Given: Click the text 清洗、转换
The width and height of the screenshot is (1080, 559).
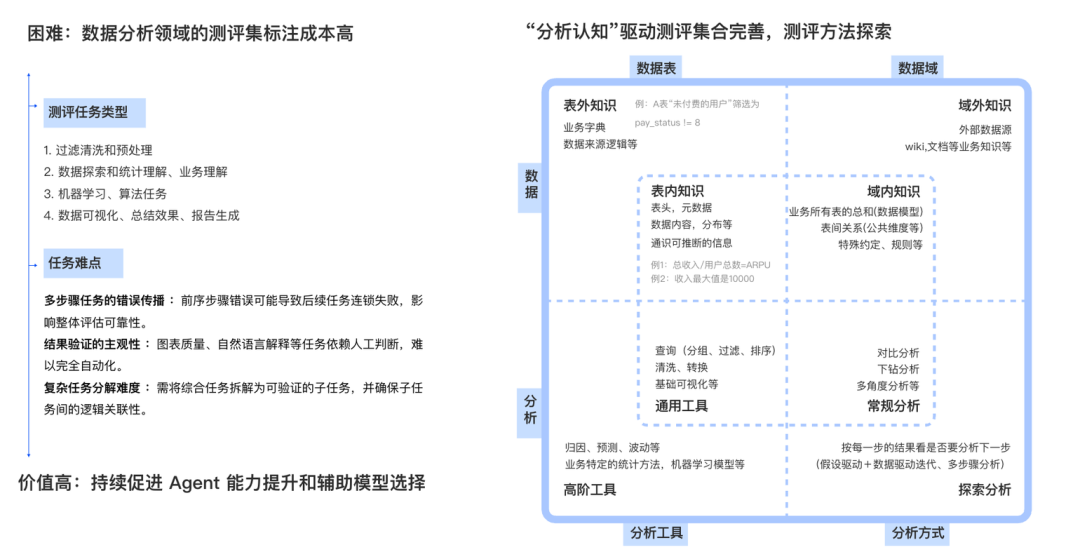Looking at the screenshot, I should (682, 368).
